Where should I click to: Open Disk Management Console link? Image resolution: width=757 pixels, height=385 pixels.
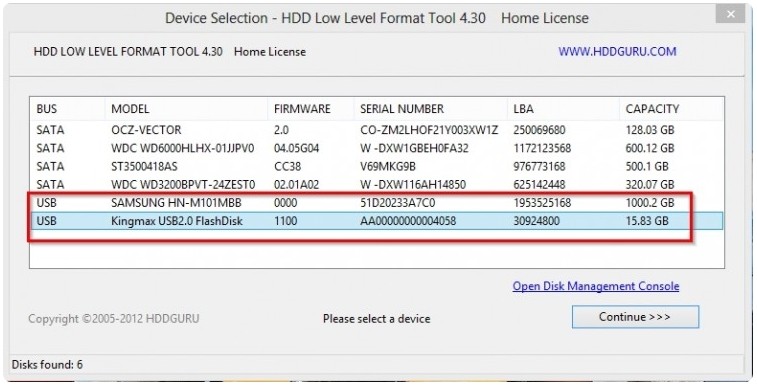click(x=596, y=286)
